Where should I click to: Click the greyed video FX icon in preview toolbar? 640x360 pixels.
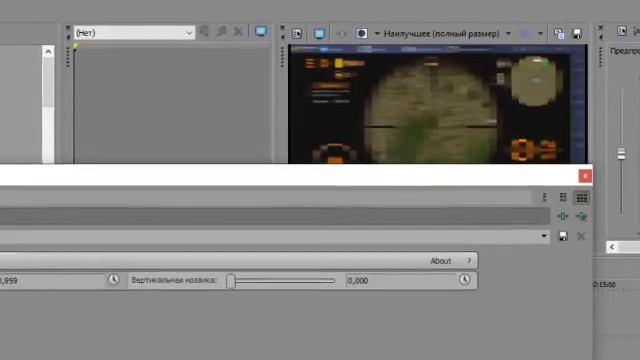[x=342, y=34]
